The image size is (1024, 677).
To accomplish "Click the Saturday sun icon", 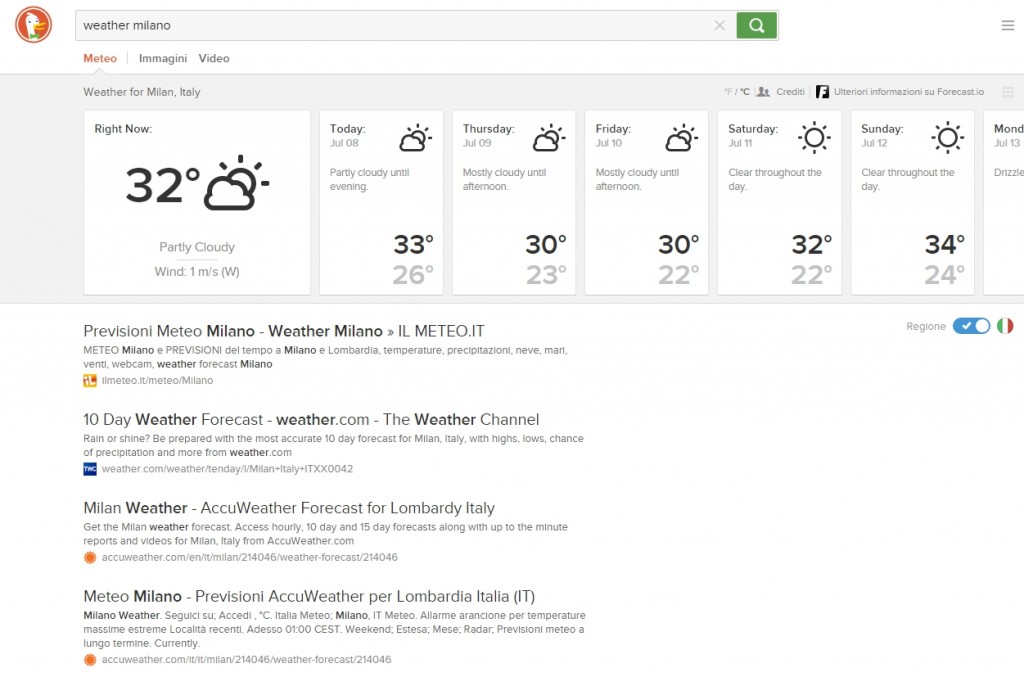I will [814, 138].
